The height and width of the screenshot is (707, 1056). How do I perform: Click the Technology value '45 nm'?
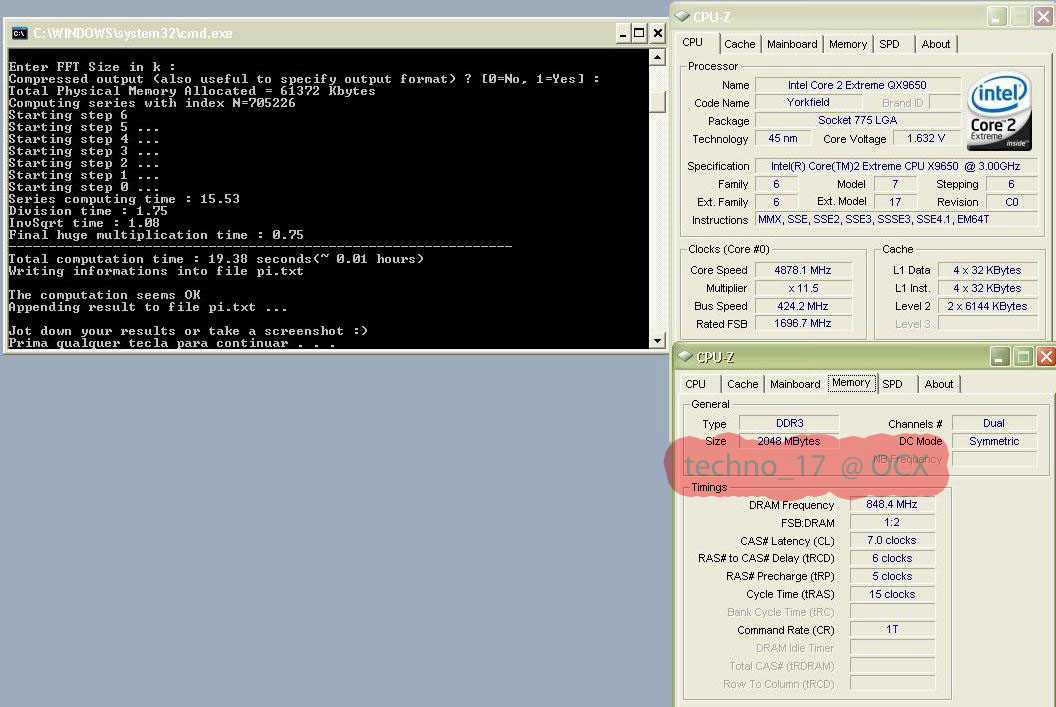click(x=783, y=138)
